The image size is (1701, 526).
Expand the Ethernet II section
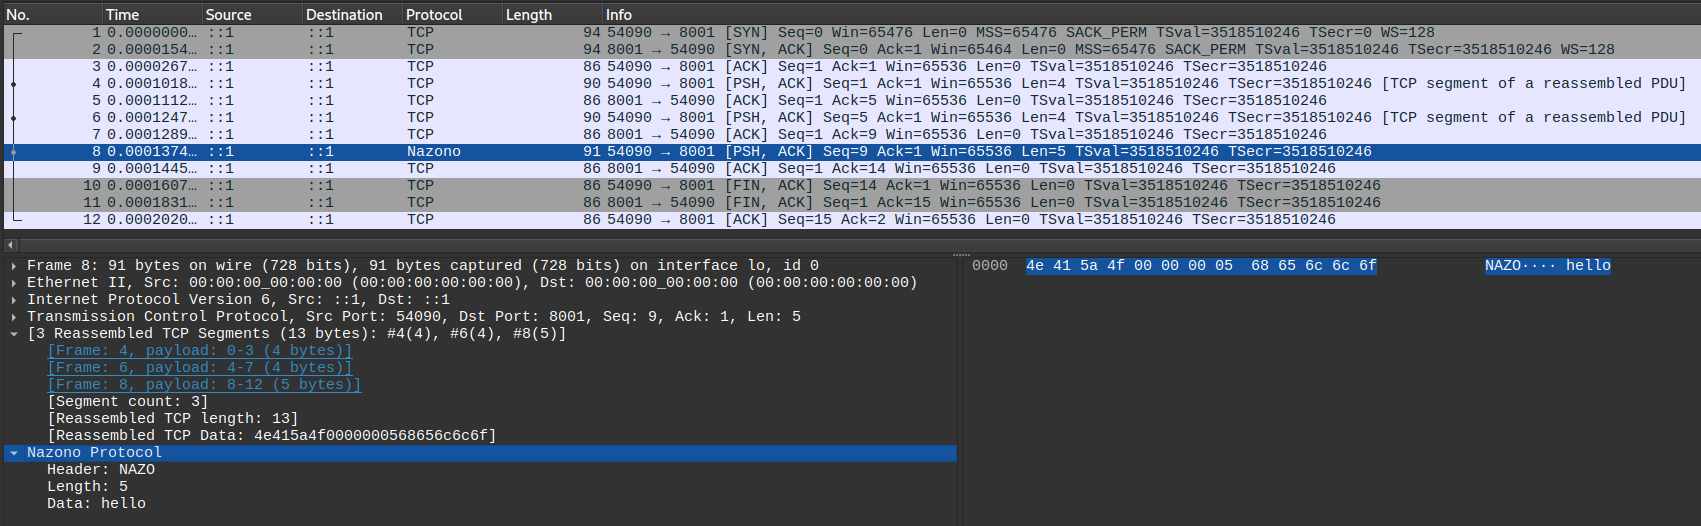(14, 283)
